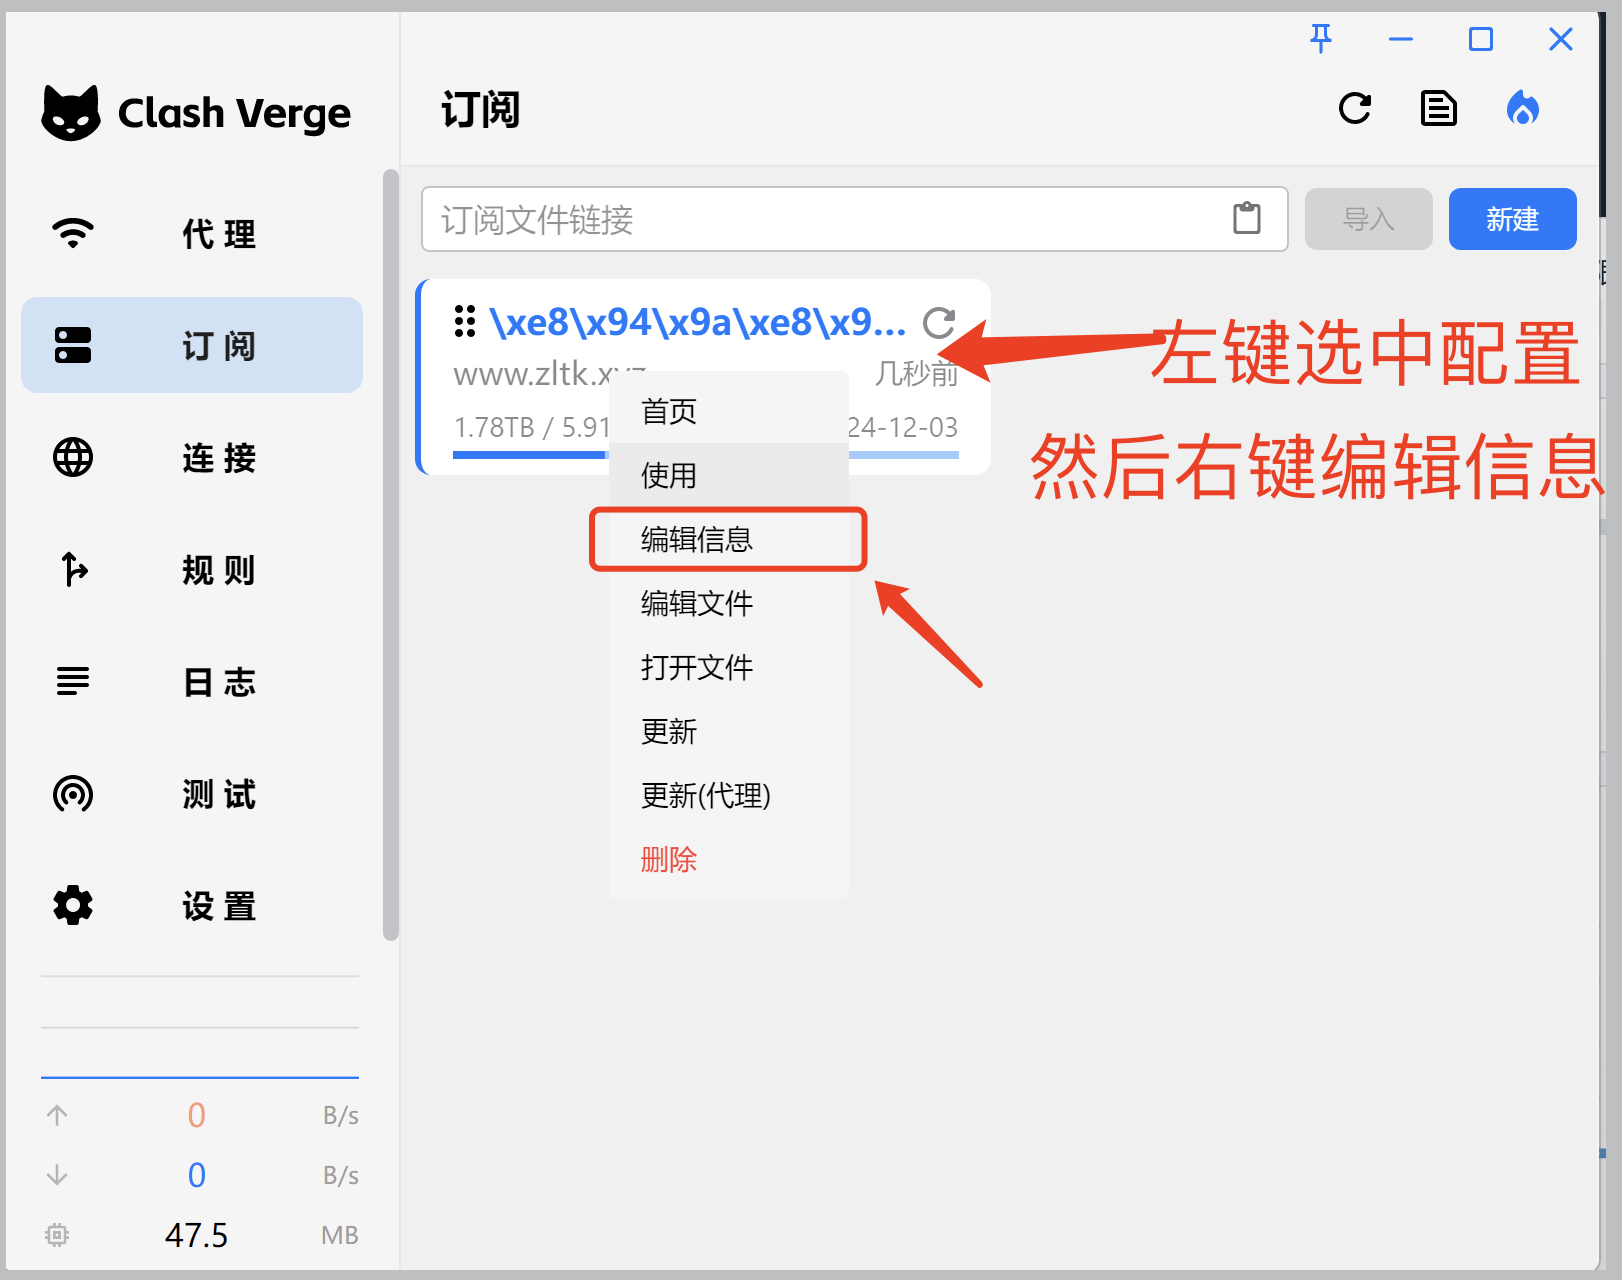Choose 编辑文件 from the context menu

coord(697,604)
